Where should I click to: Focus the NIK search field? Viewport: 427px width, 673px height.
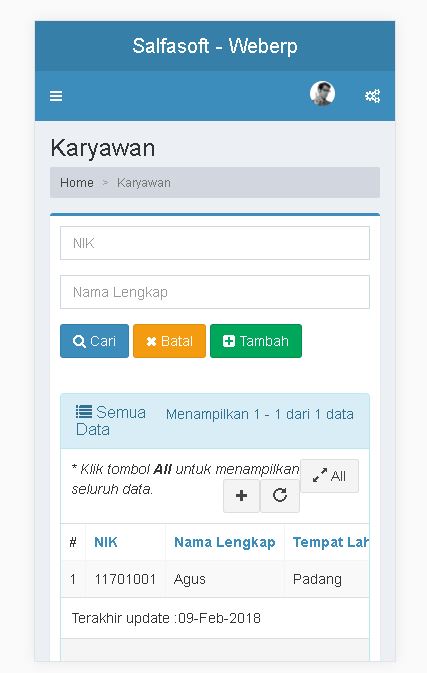[215, 243]
